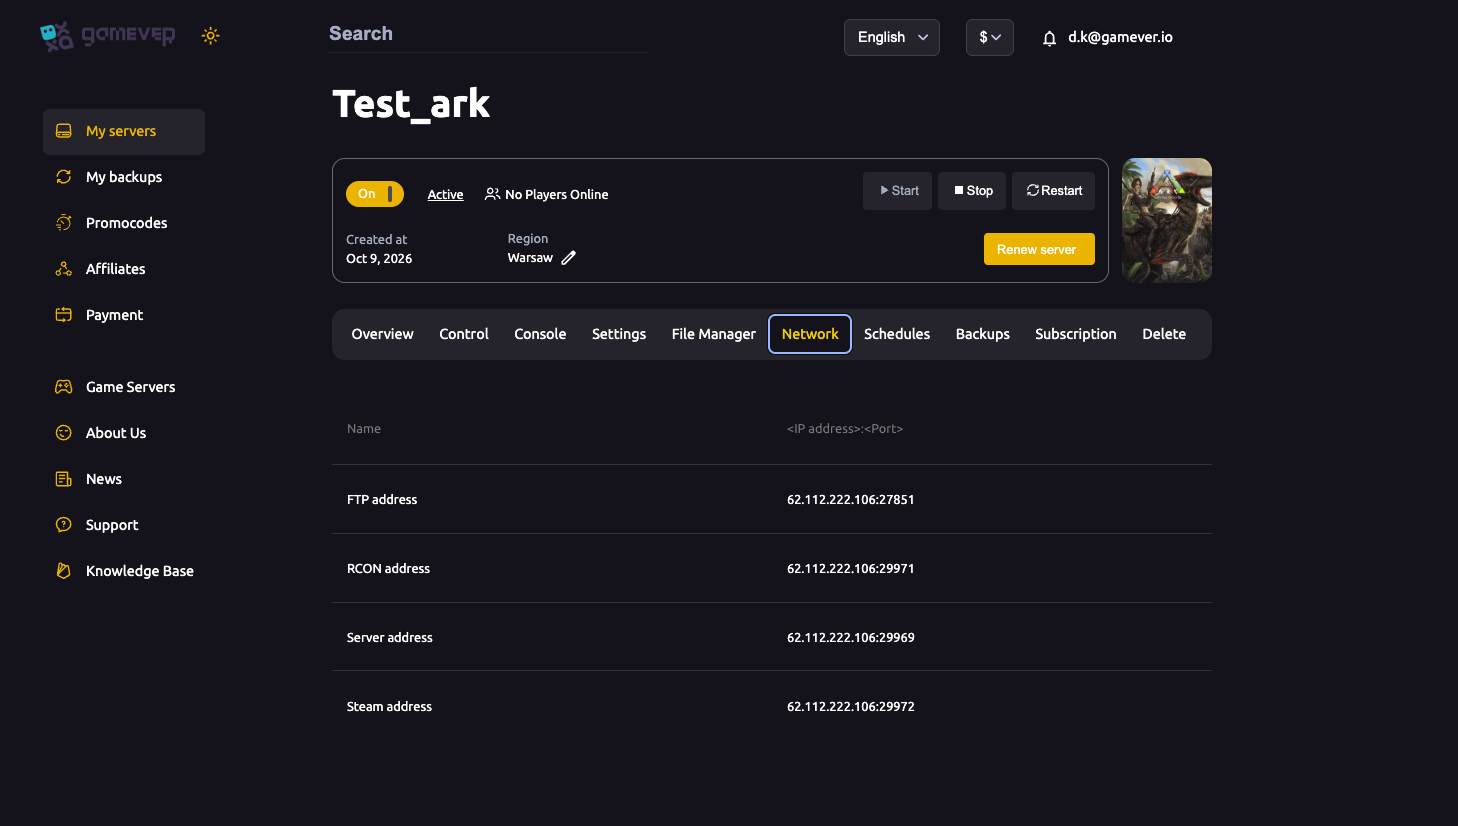This screenshot has width=1458, height=826.
Task: Select Server address 62.112.222.106:29969
Action: point(851,638)
